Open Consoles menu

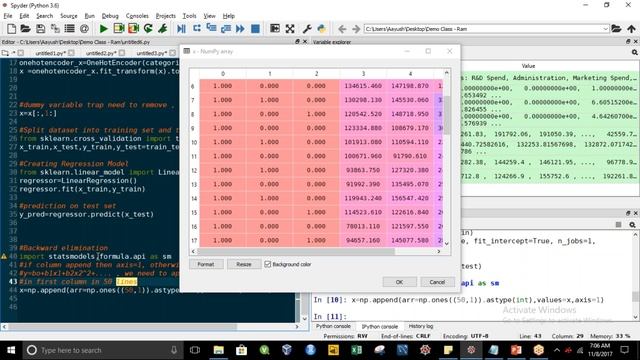(137, 16)
